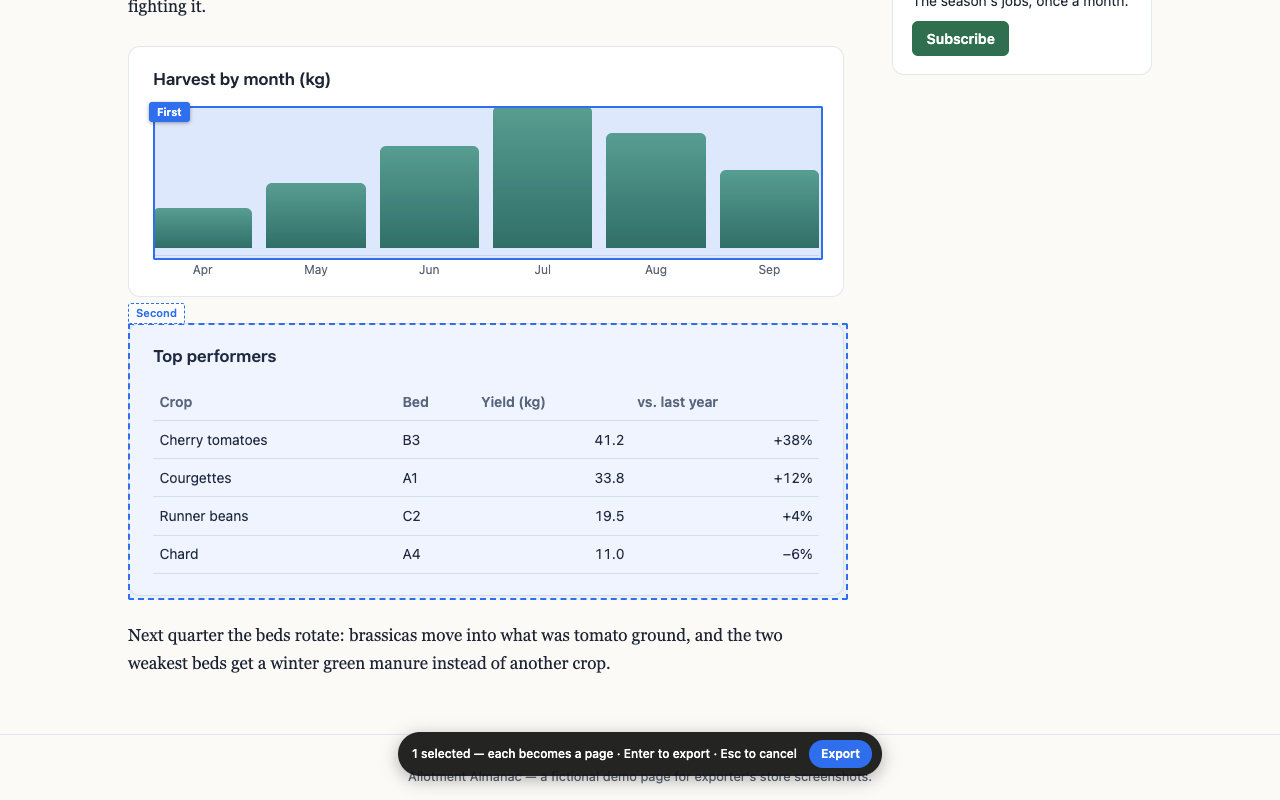
Task: Select the First badge on chart
Action: (169, 112)
